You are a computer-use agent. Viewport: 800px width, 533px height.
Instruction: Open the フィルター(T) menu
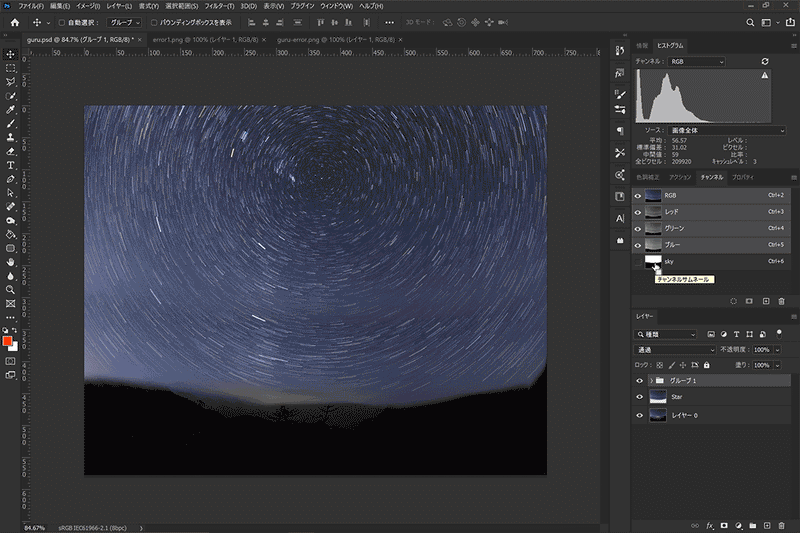coord(220,6)
